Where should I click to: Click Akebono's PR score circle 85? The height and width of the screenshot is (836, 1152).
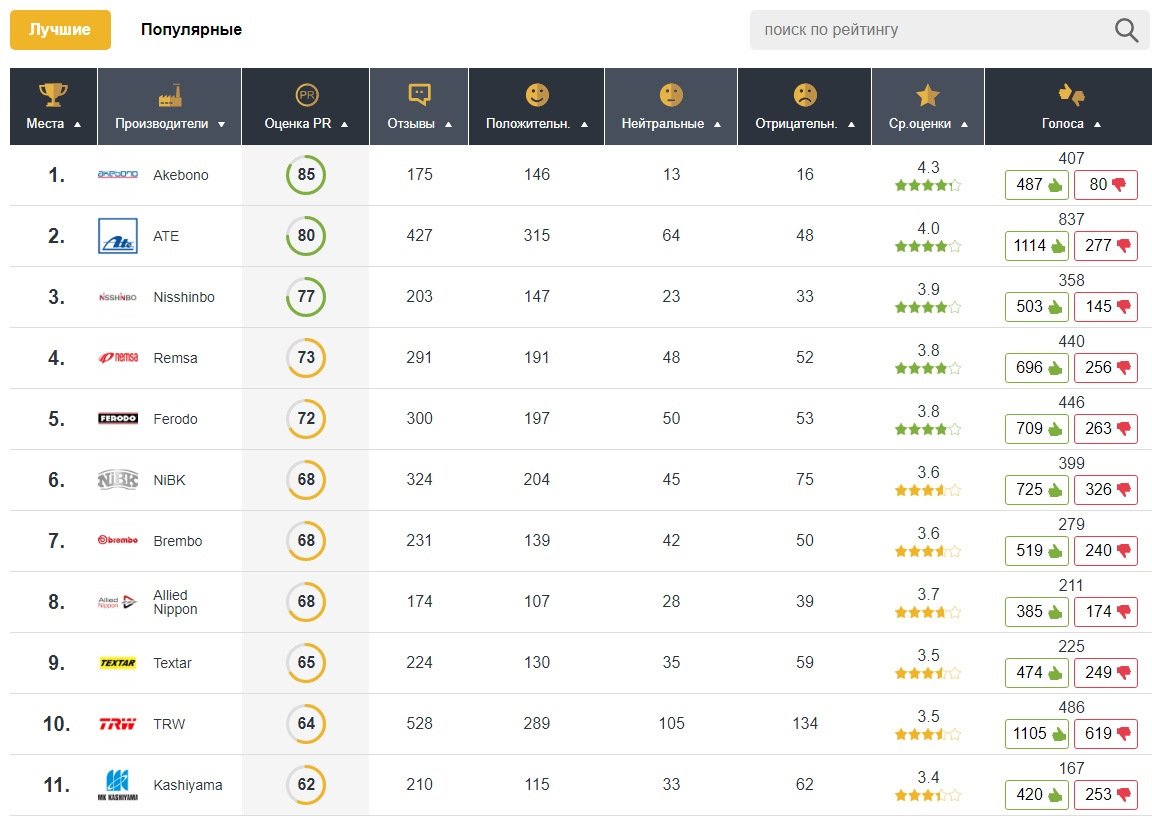[306, 175]
